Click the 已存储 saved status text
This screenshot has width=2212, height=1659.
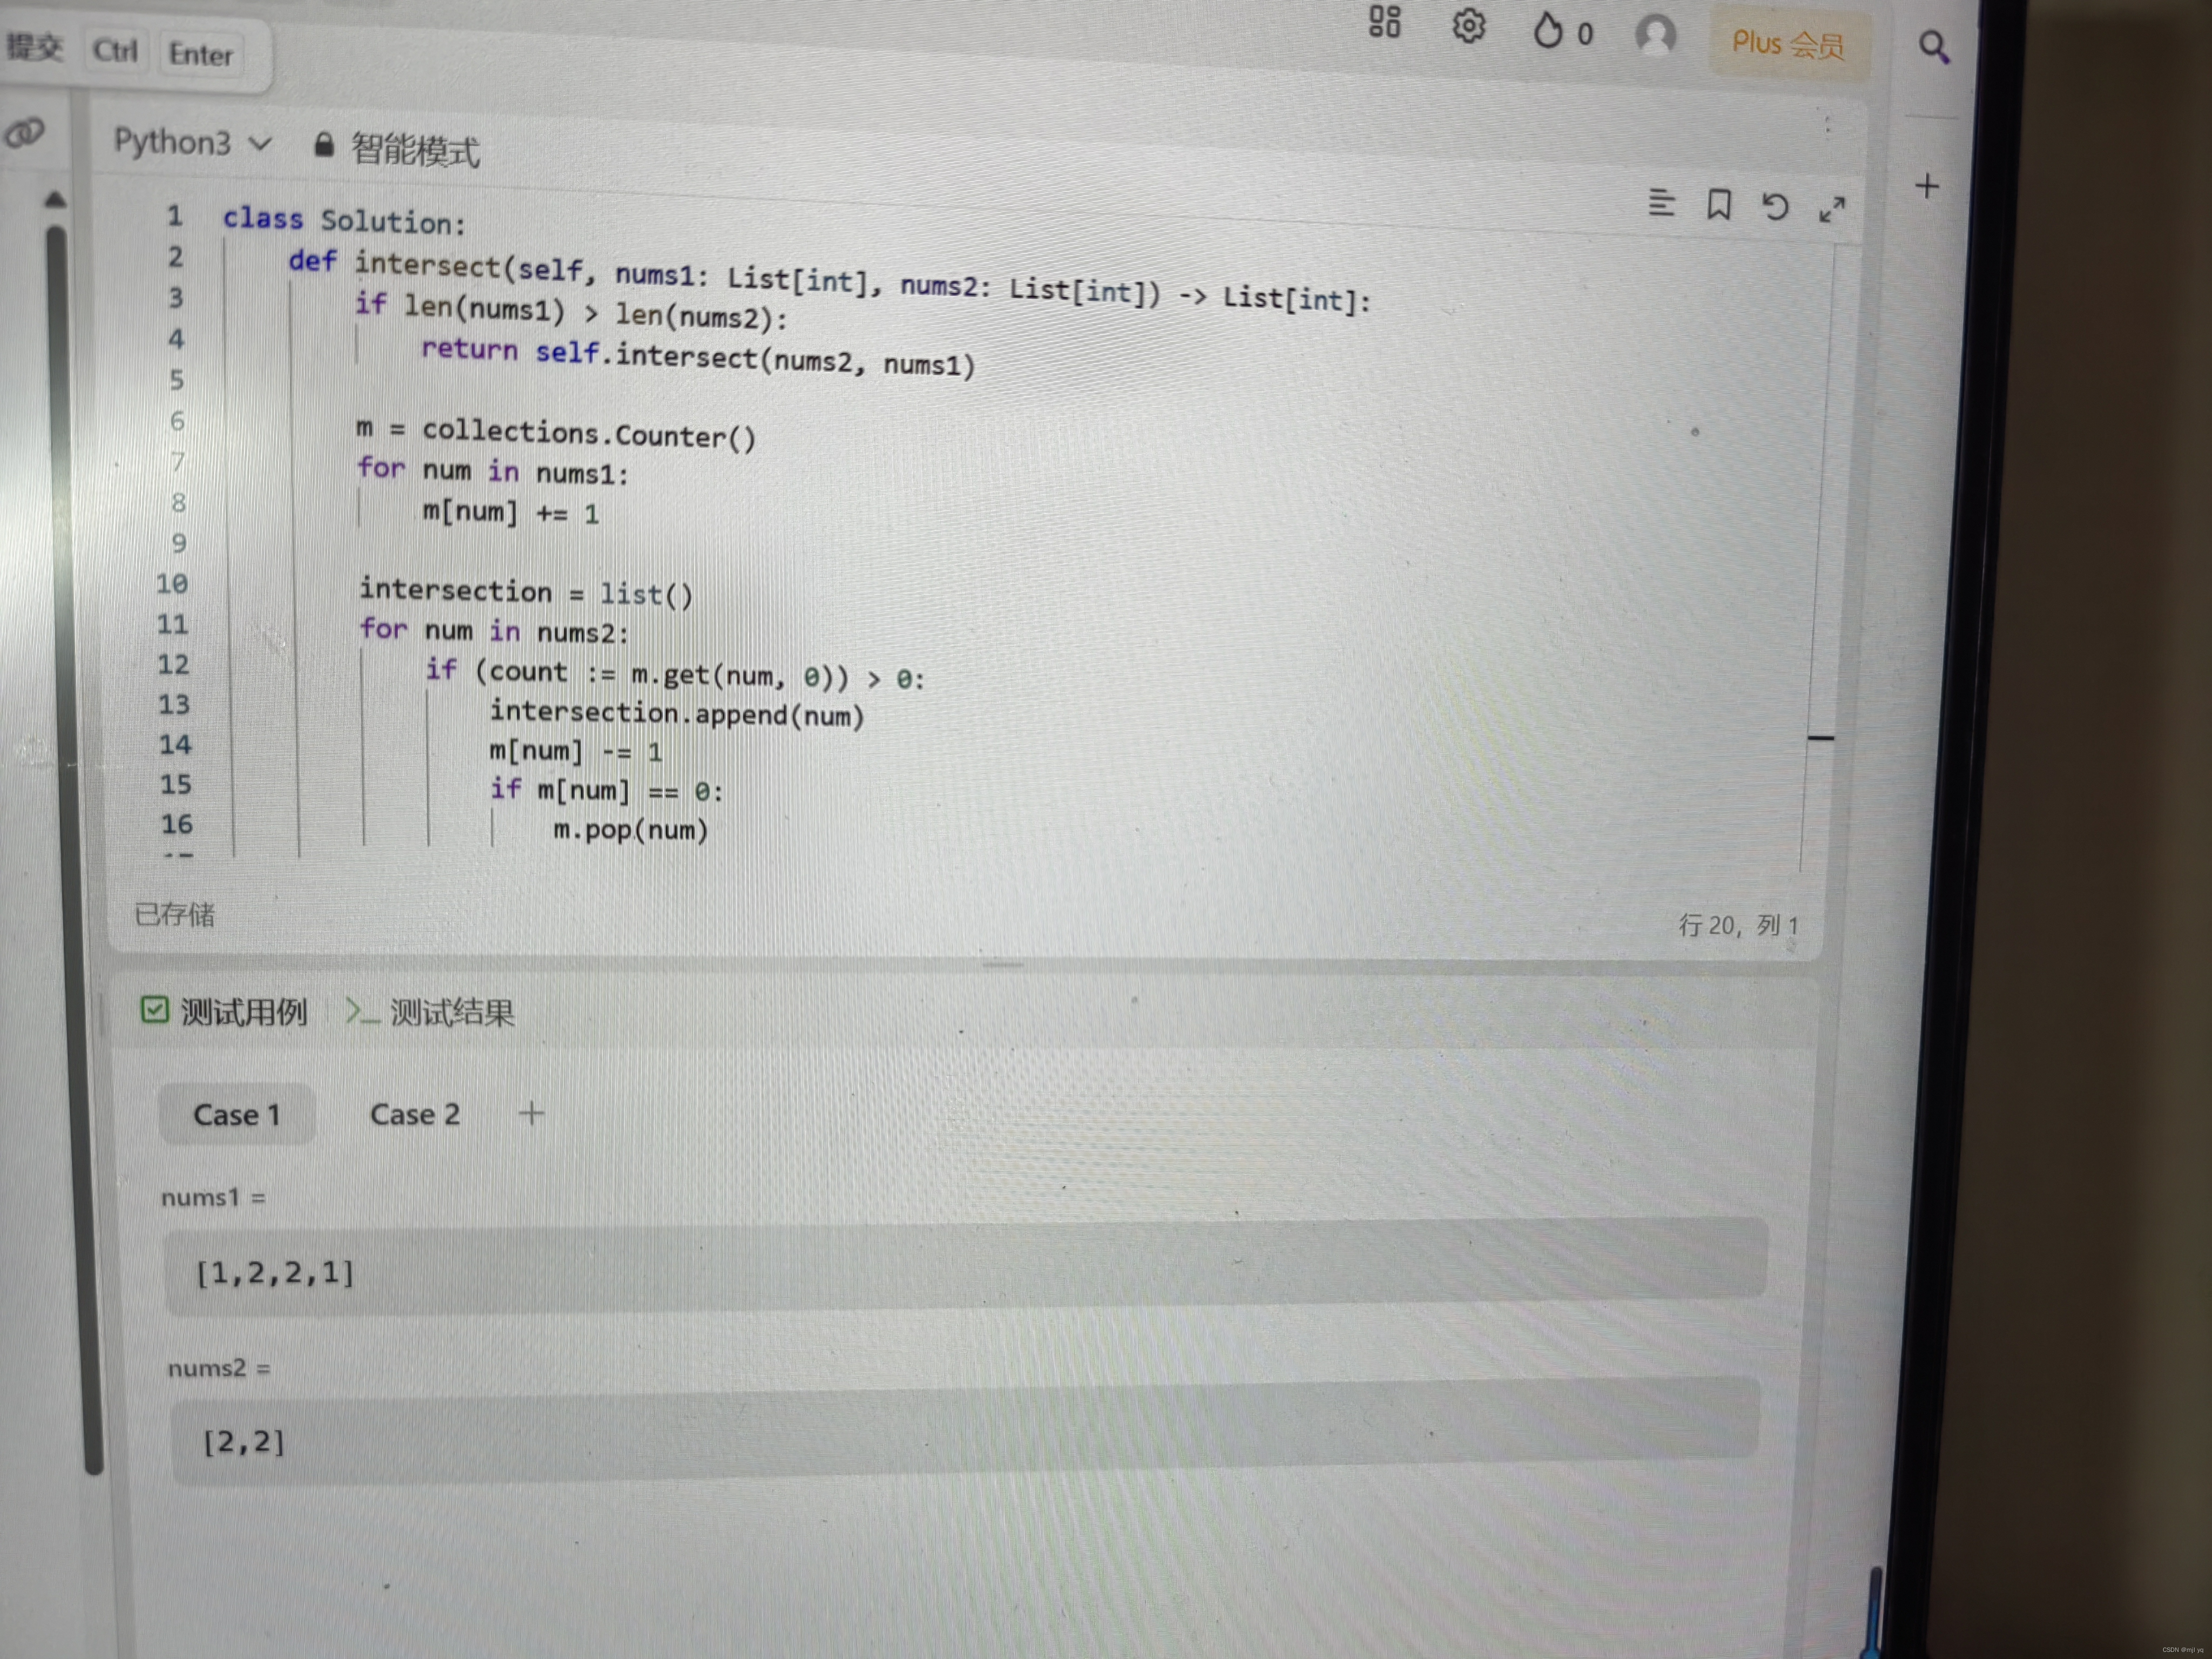tap(175, 914)
